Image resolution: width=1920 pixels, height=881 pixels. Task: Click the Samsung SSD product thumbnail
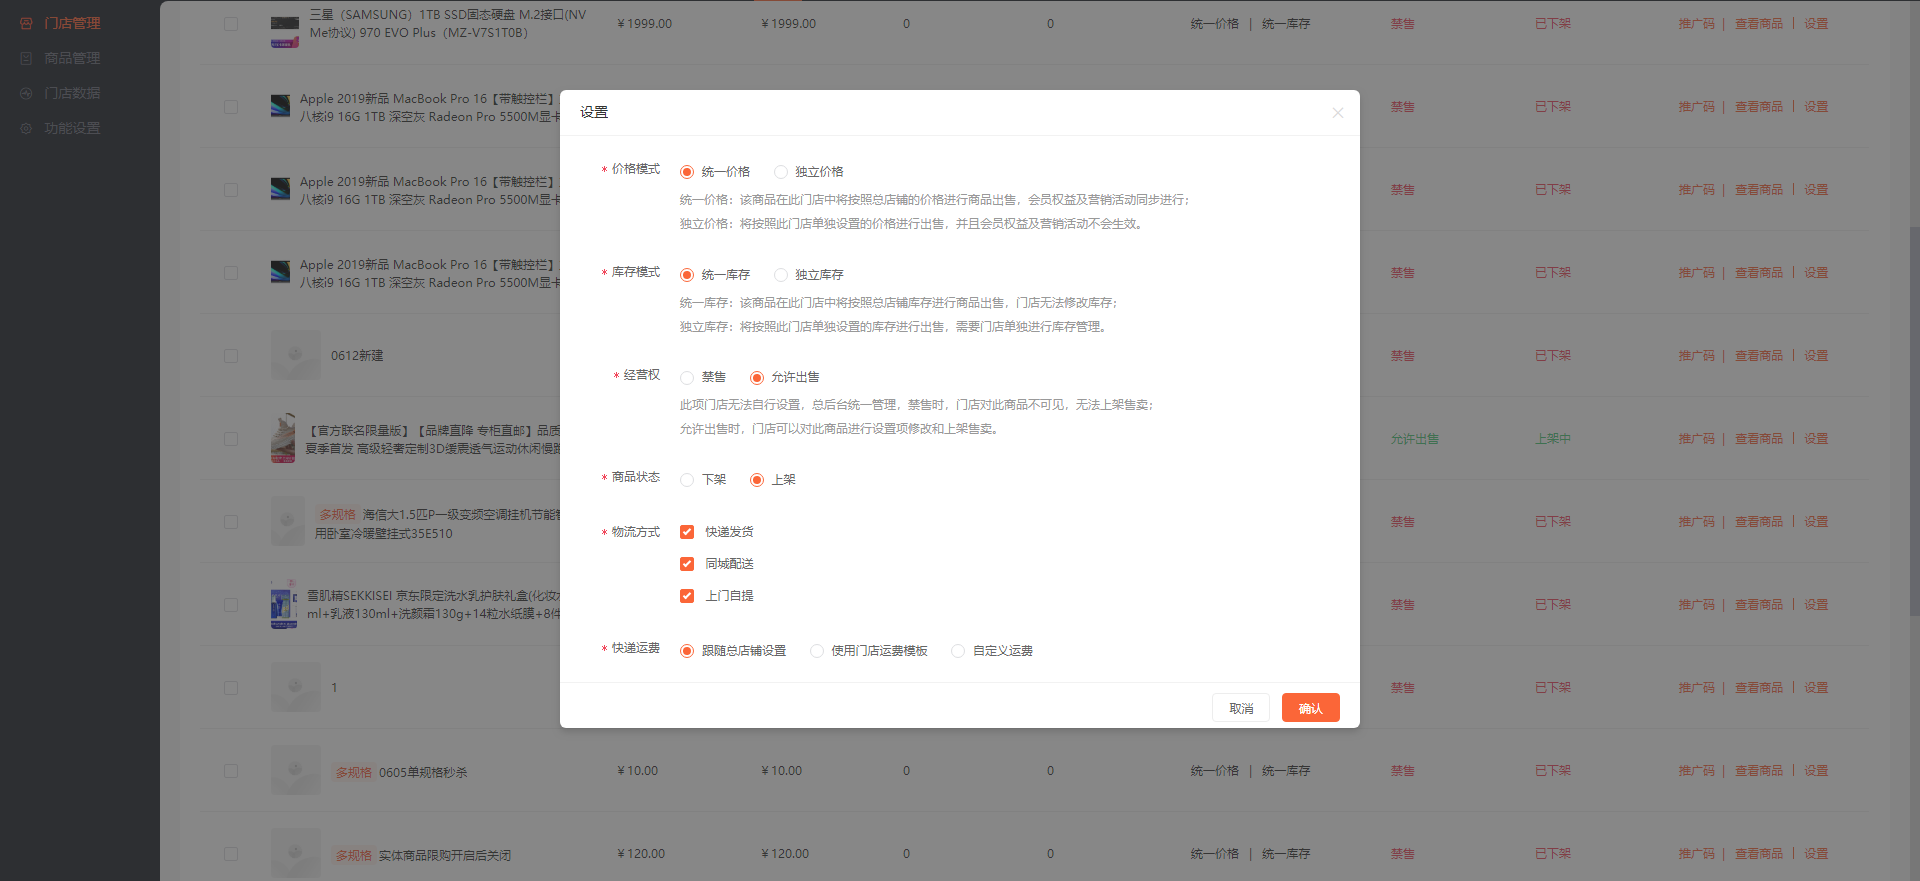point(285,30)
